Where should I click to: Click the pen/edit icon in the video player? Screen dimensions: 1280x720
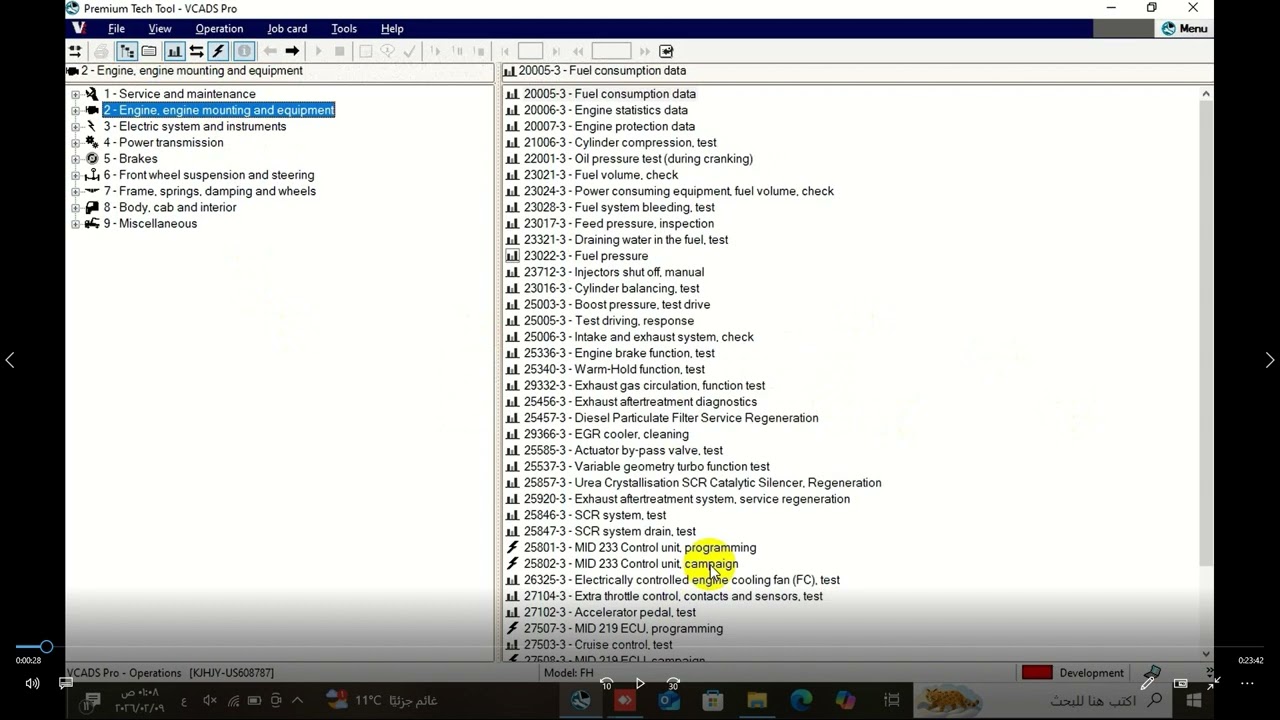pos(1147,684)
